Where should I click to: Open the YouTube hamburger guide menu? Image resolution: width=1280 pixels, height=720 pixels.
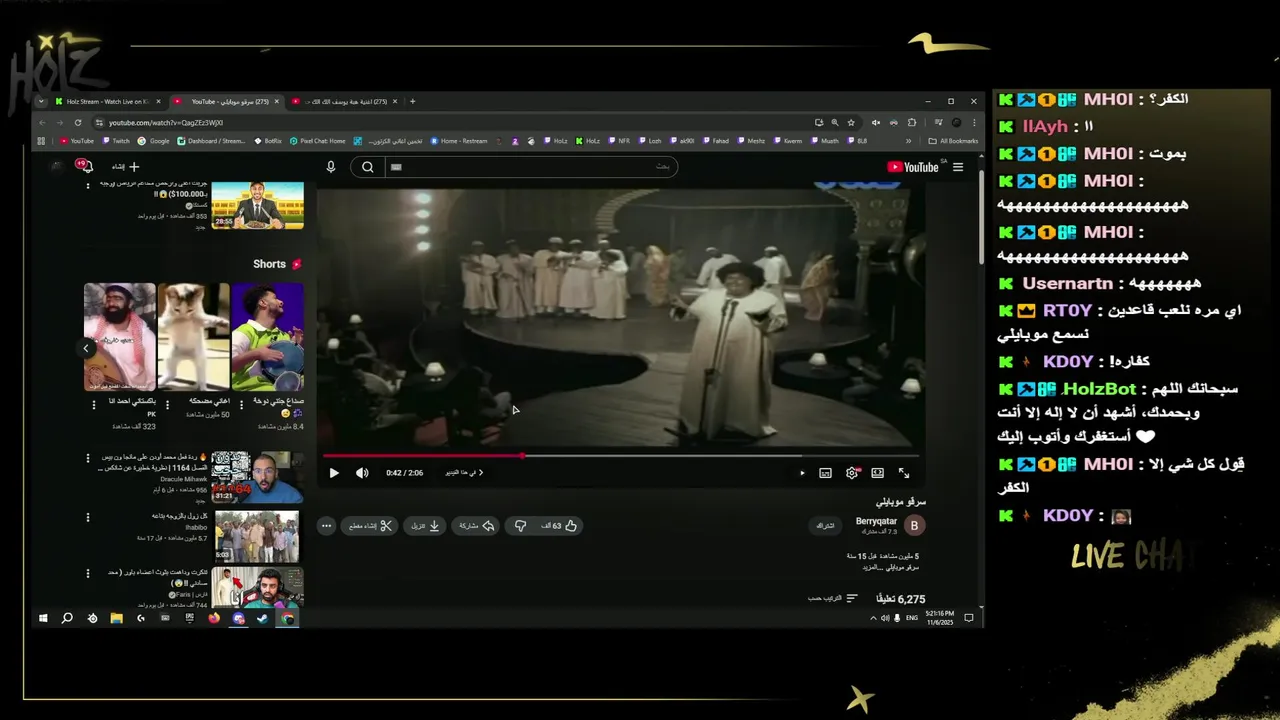pyautogui.click(x=958, y=167)
